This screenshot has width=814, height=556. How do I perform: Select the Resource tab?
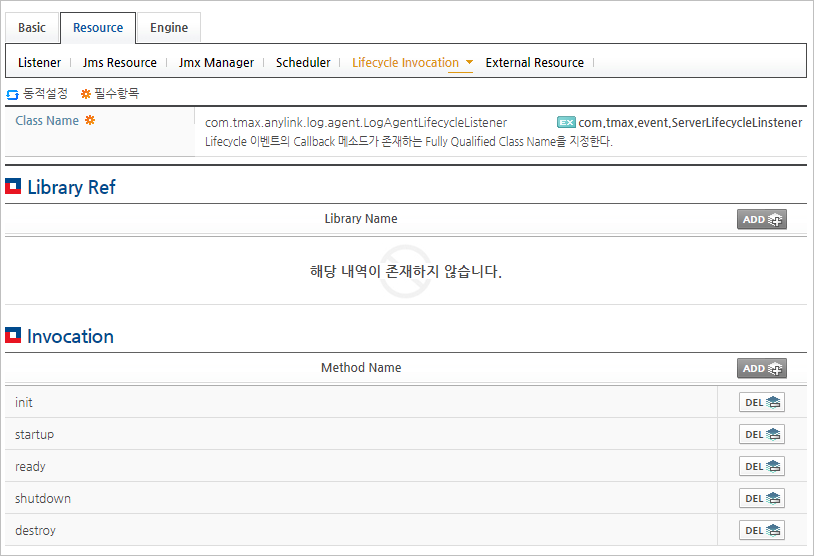(x=98, y=28)
